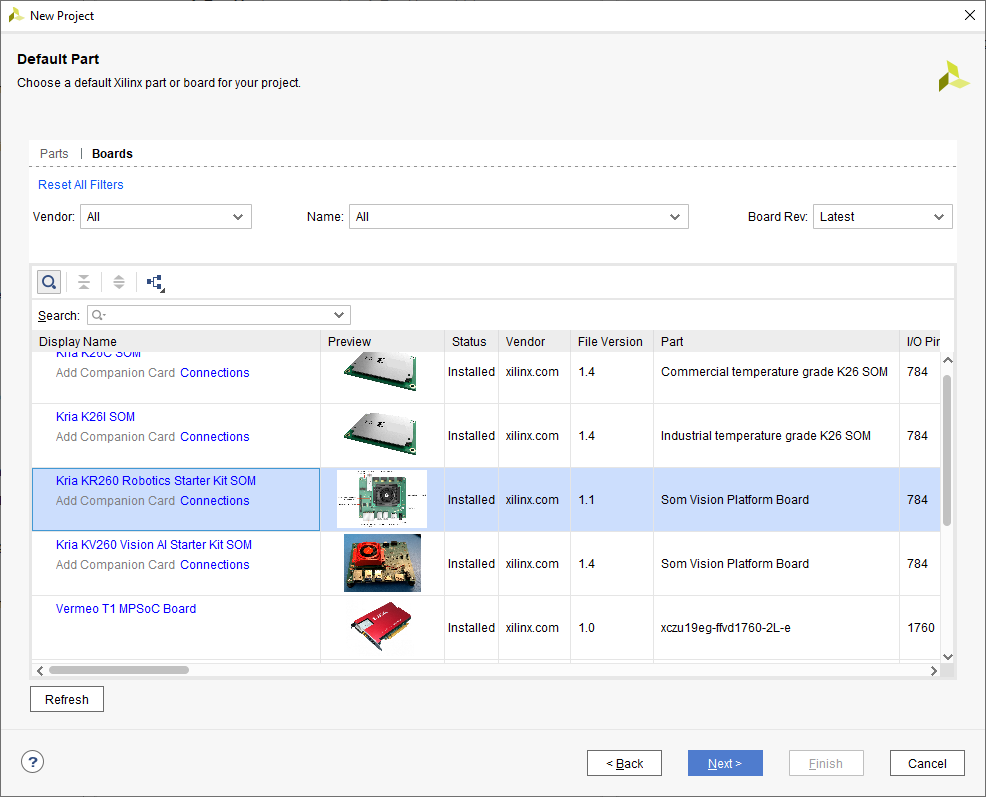This screenshot has width=986, height=797.
Task: Click the expand all icon
Action: coord(118,281)
